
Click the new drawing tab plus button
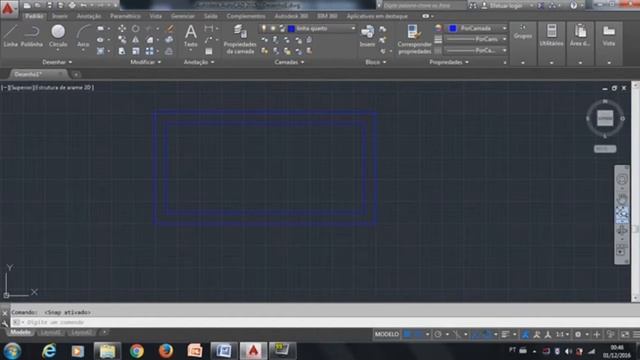point(76,75)
